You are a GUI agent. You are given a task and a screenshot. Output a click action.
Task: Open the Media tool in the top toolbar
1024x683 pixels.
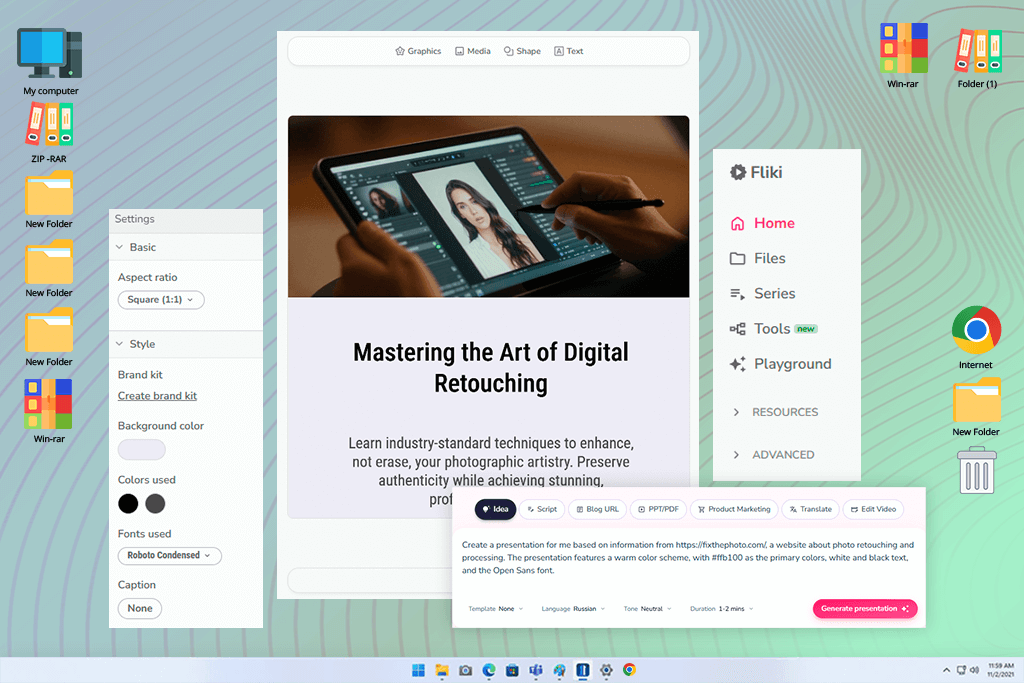(473, 51)
